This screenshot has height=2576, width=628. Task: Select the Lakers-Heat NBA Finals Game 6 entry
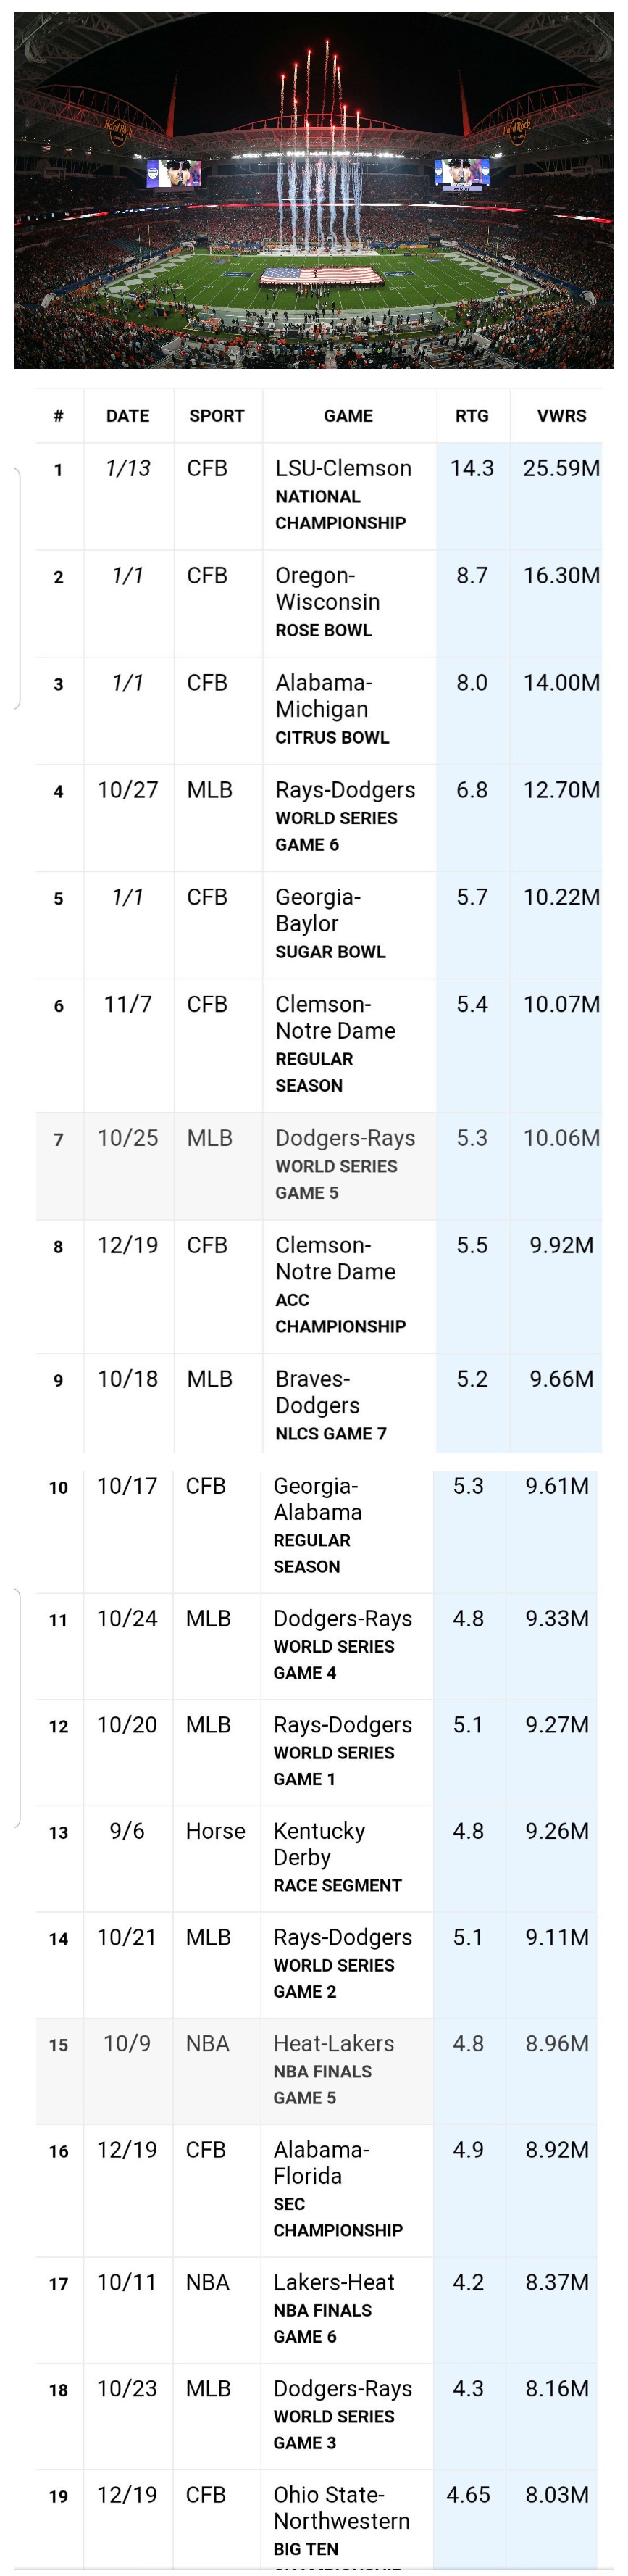[x=334, y=2308]
